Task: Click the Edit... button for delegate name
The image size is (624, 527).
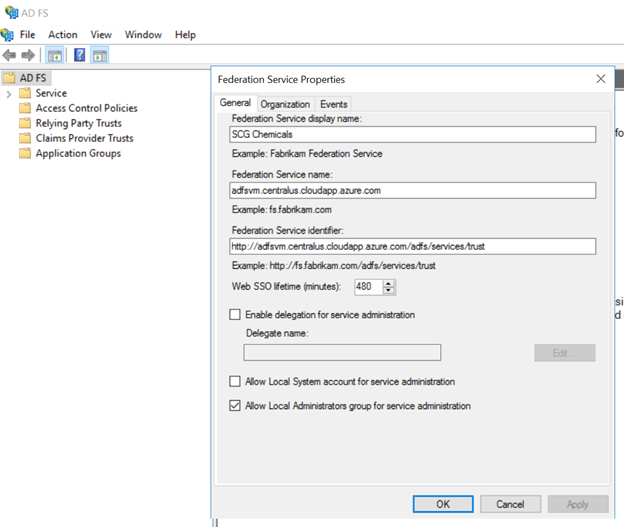Action: 565,353
